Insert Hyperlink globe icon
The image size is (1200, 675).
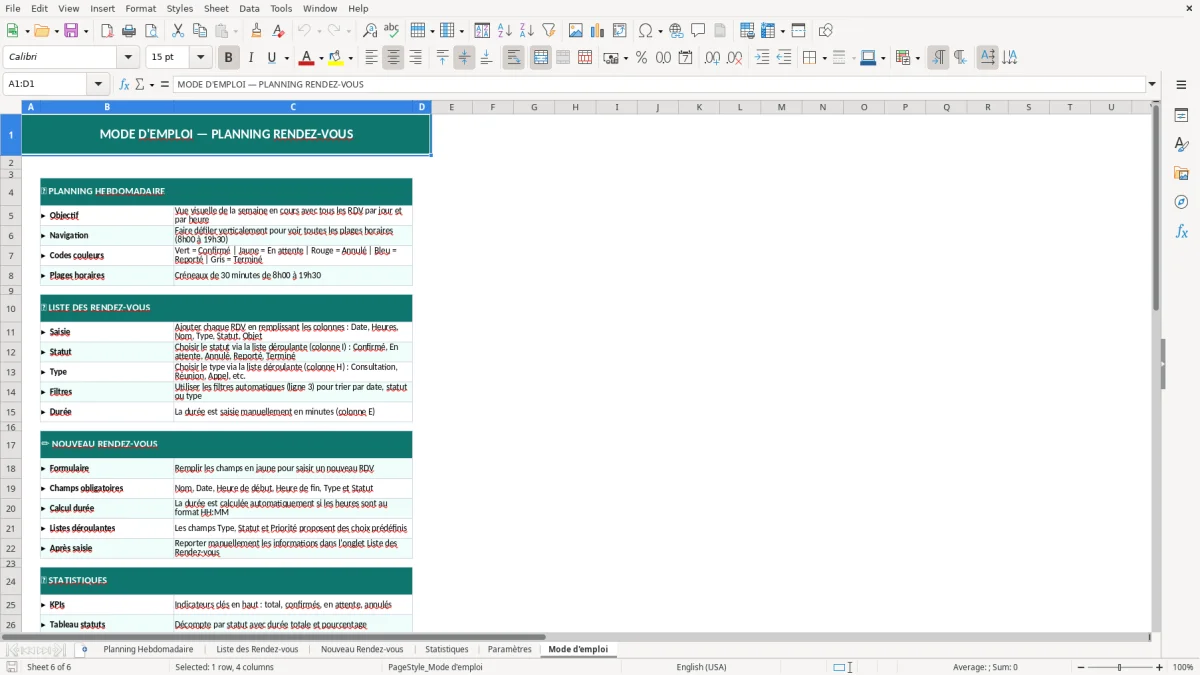[676, 31]
